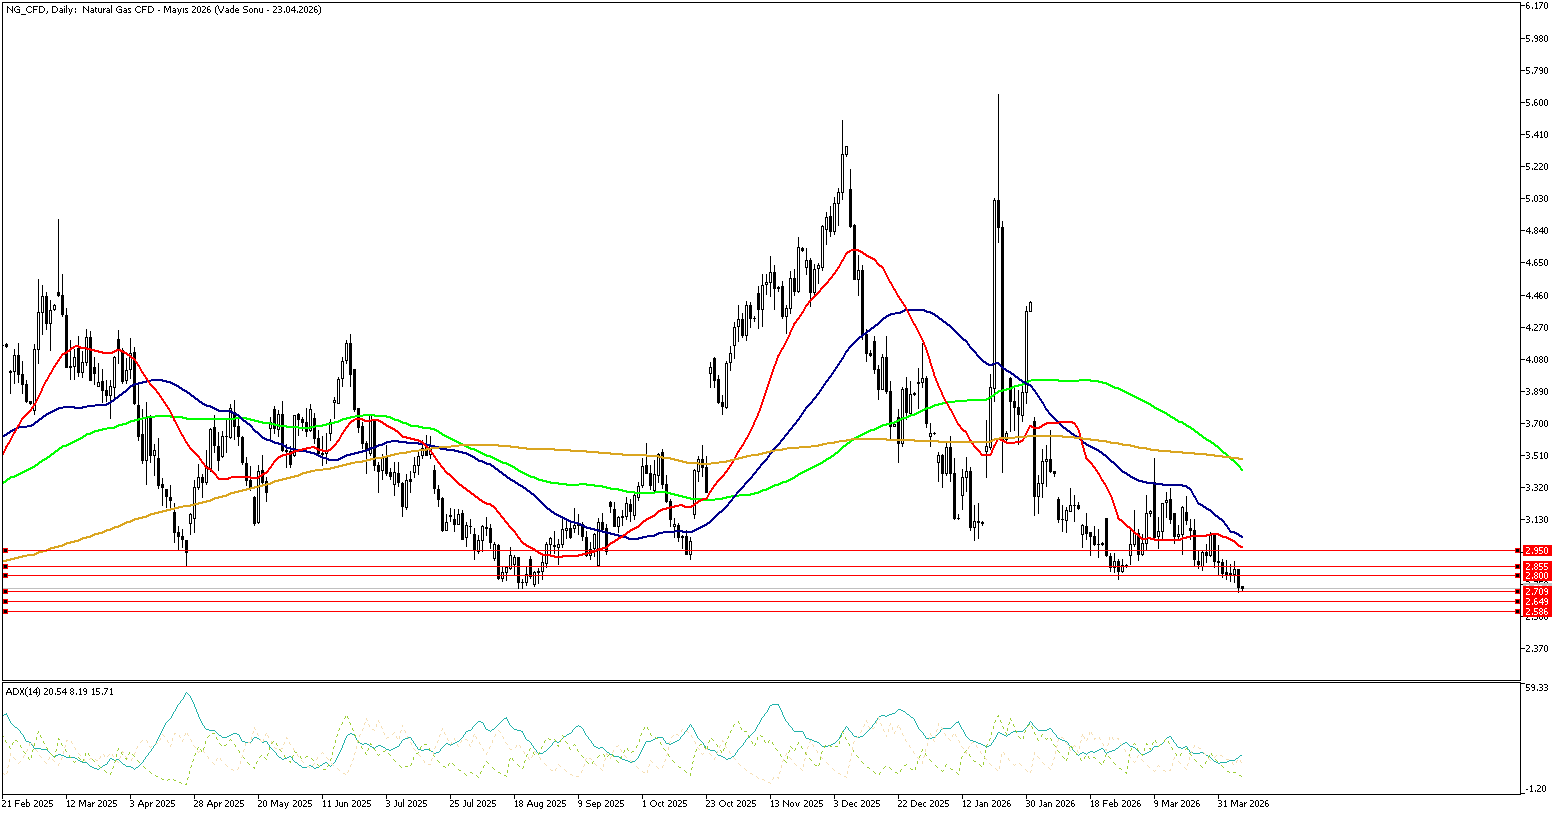The image size is (1563, 815).
Task: Select the 3.130 price axis label
Action: 1537,519
